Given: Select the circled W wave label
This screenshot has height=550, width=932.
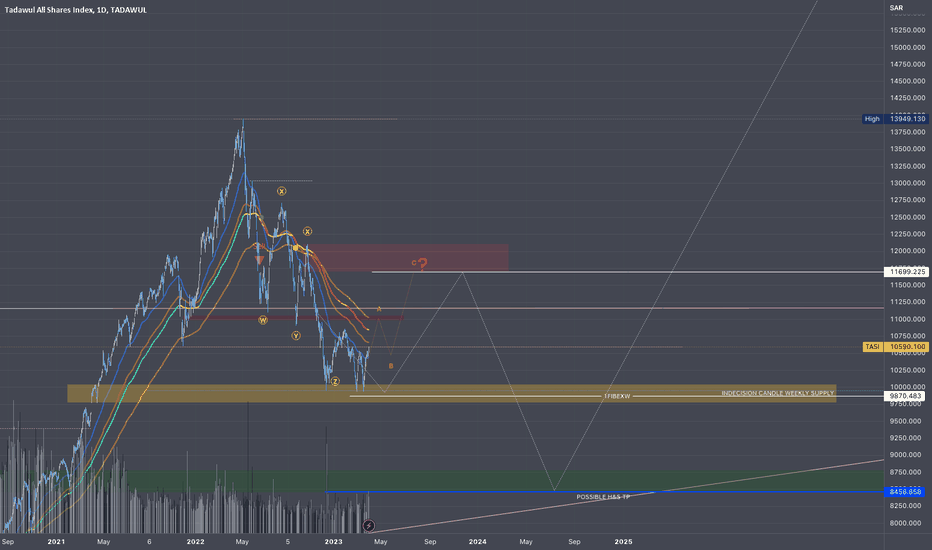Looking at the screenshot, I should click(263, 320).
